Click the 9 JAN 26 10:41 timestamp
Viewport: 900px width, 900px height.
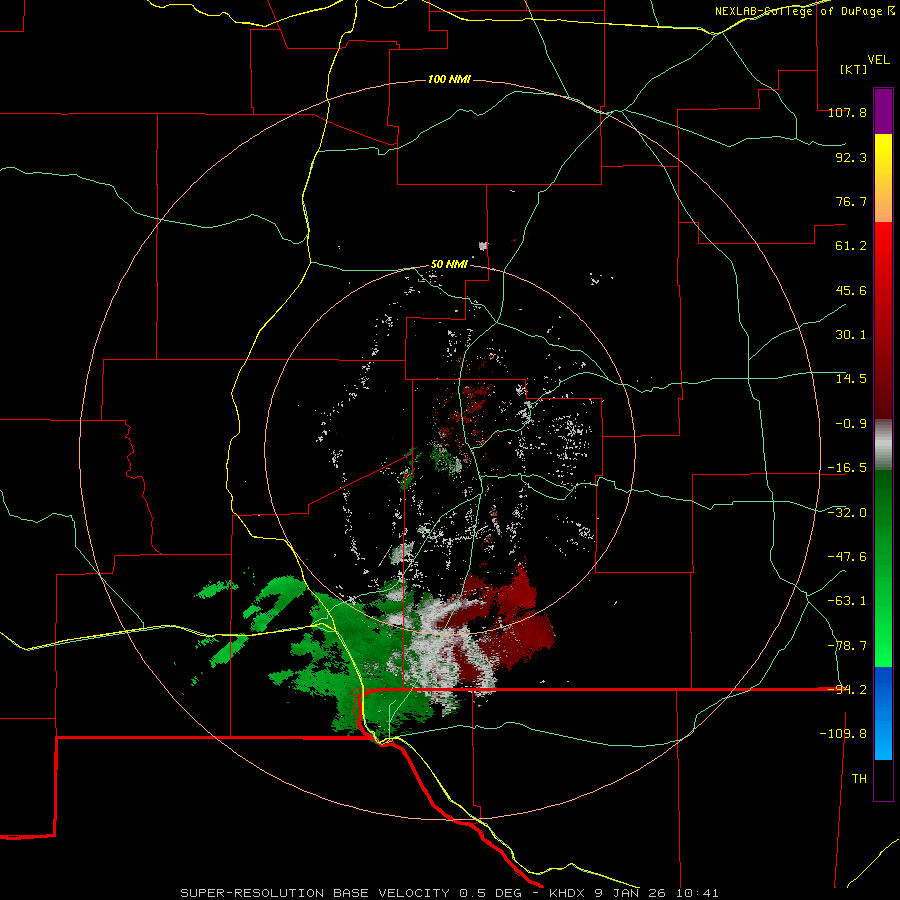pos(657,893)
